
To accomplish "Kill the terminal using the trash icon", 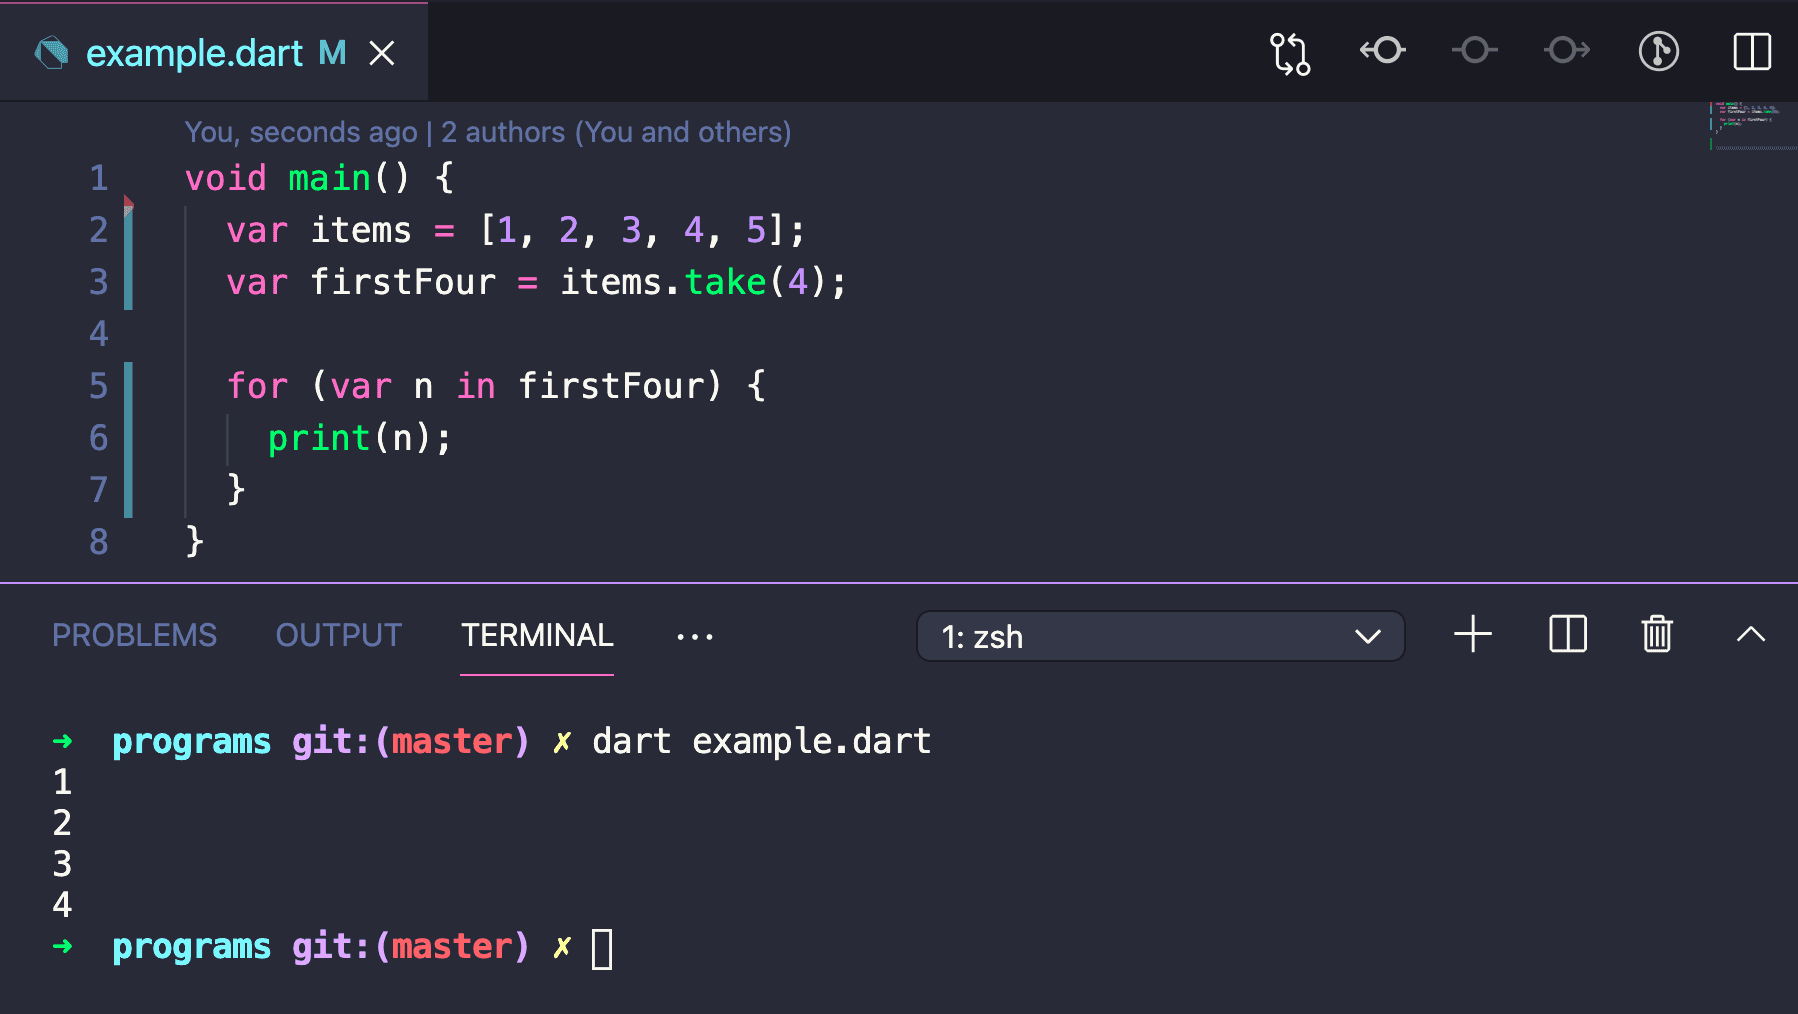I will pos(1656,634).
